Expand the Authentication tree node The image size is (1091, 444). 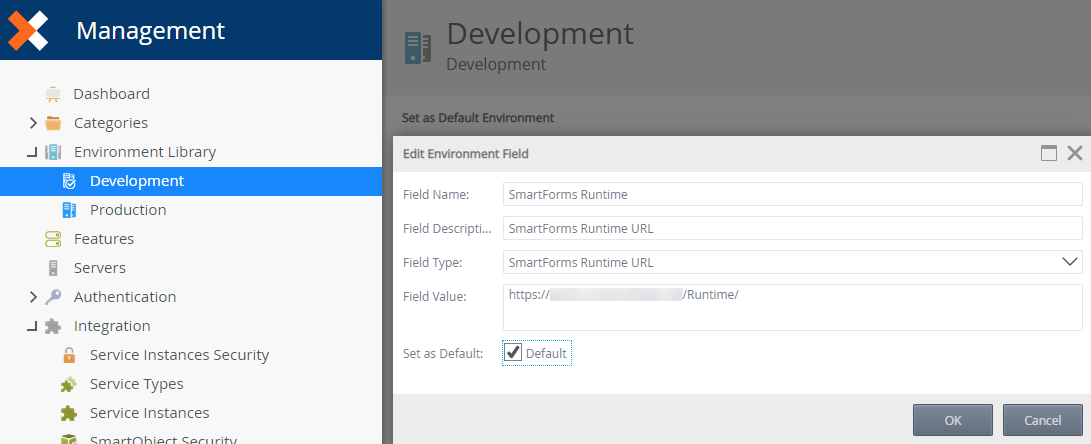click(x=33, y=297)
